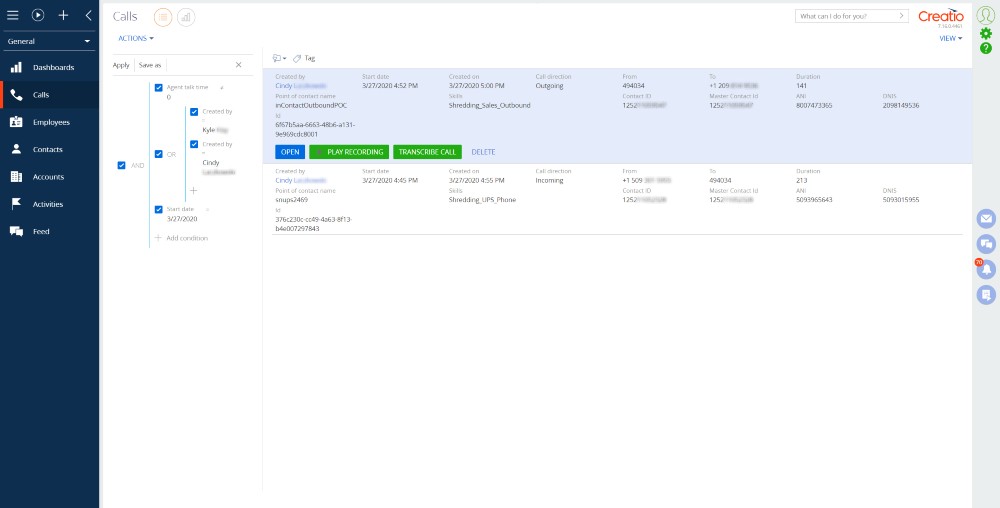Open system designer gear icon
Screen dimensions: 1000x508
tap(986, 34)
